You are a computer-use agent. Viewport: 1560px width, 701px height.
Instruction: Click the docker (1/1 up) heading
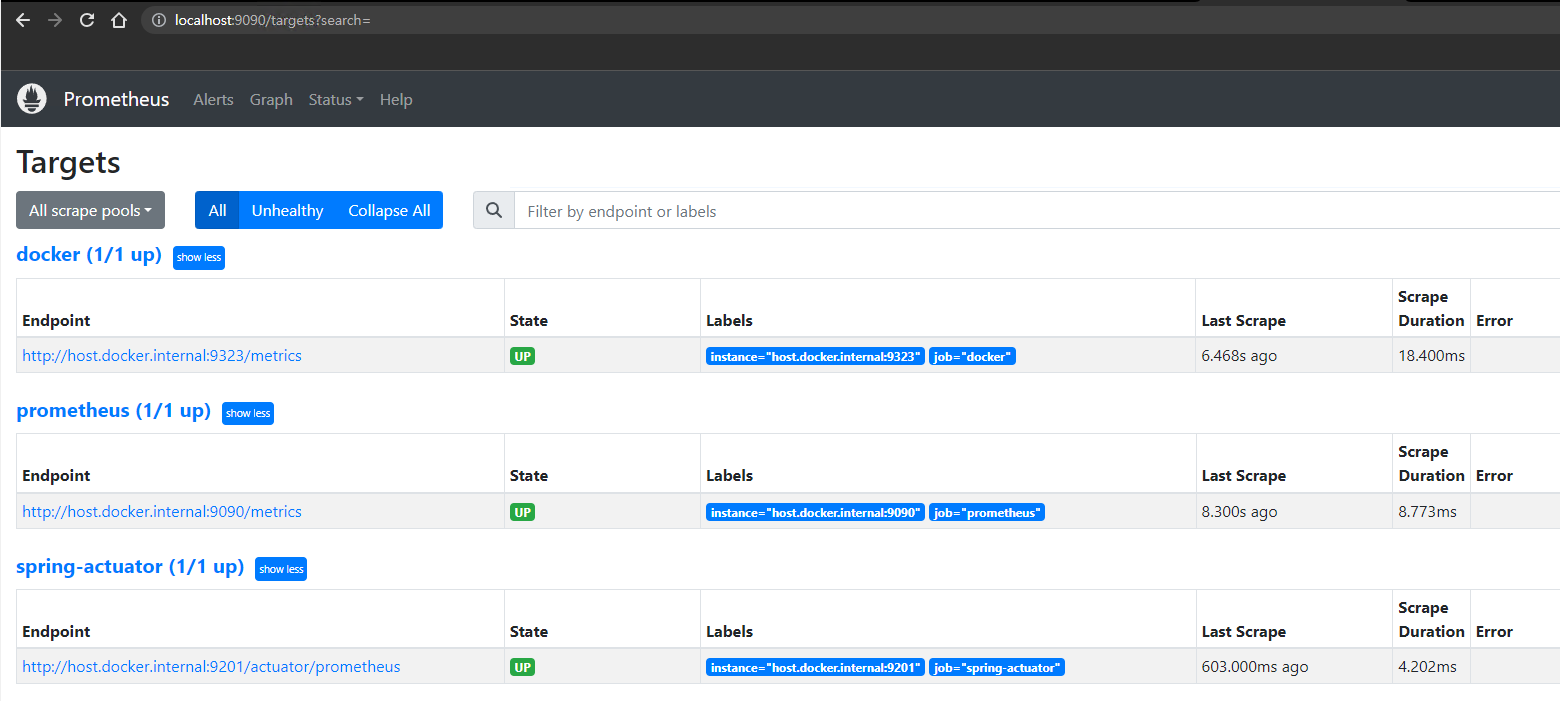point(89,254)
